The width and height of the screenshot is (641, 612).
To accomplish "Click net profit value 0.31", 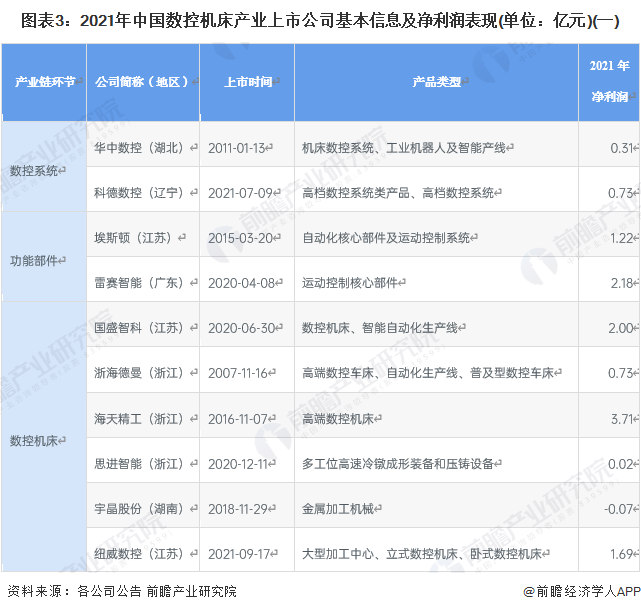I will (x=622, y=148).
